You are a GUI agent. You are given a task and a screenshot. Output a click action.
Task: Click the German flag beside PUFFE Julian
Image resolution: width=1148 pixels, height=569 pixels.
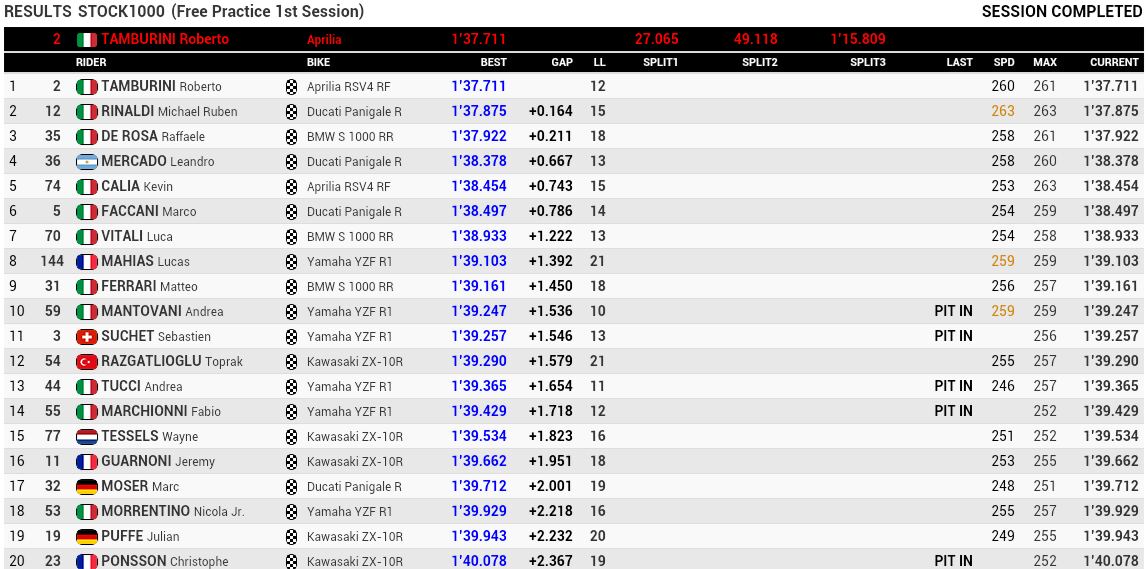[x=86, y=537]
